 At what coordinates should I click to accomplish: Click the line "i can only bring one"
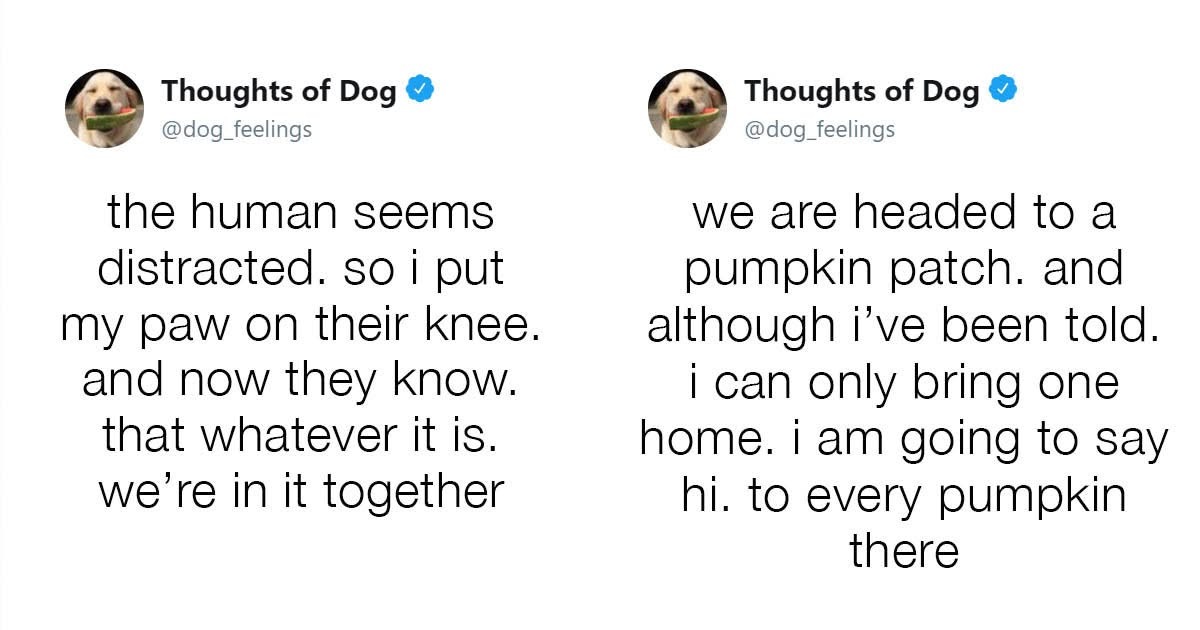[903, 384]
